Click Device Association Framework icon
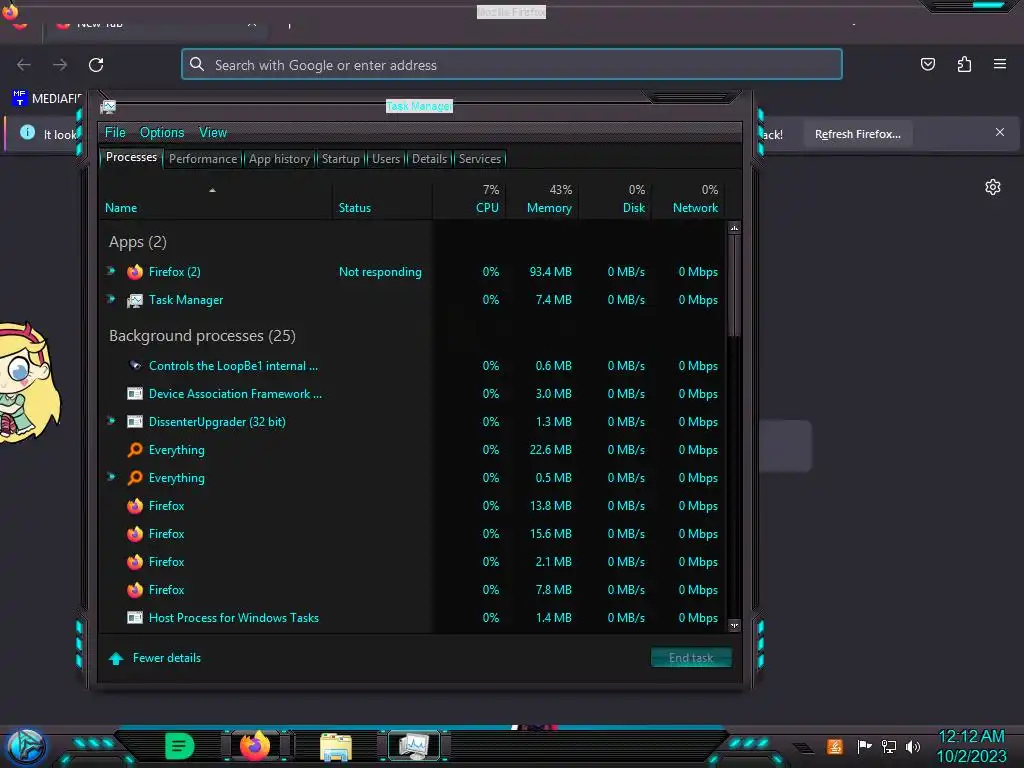 [x=135, y=394]
